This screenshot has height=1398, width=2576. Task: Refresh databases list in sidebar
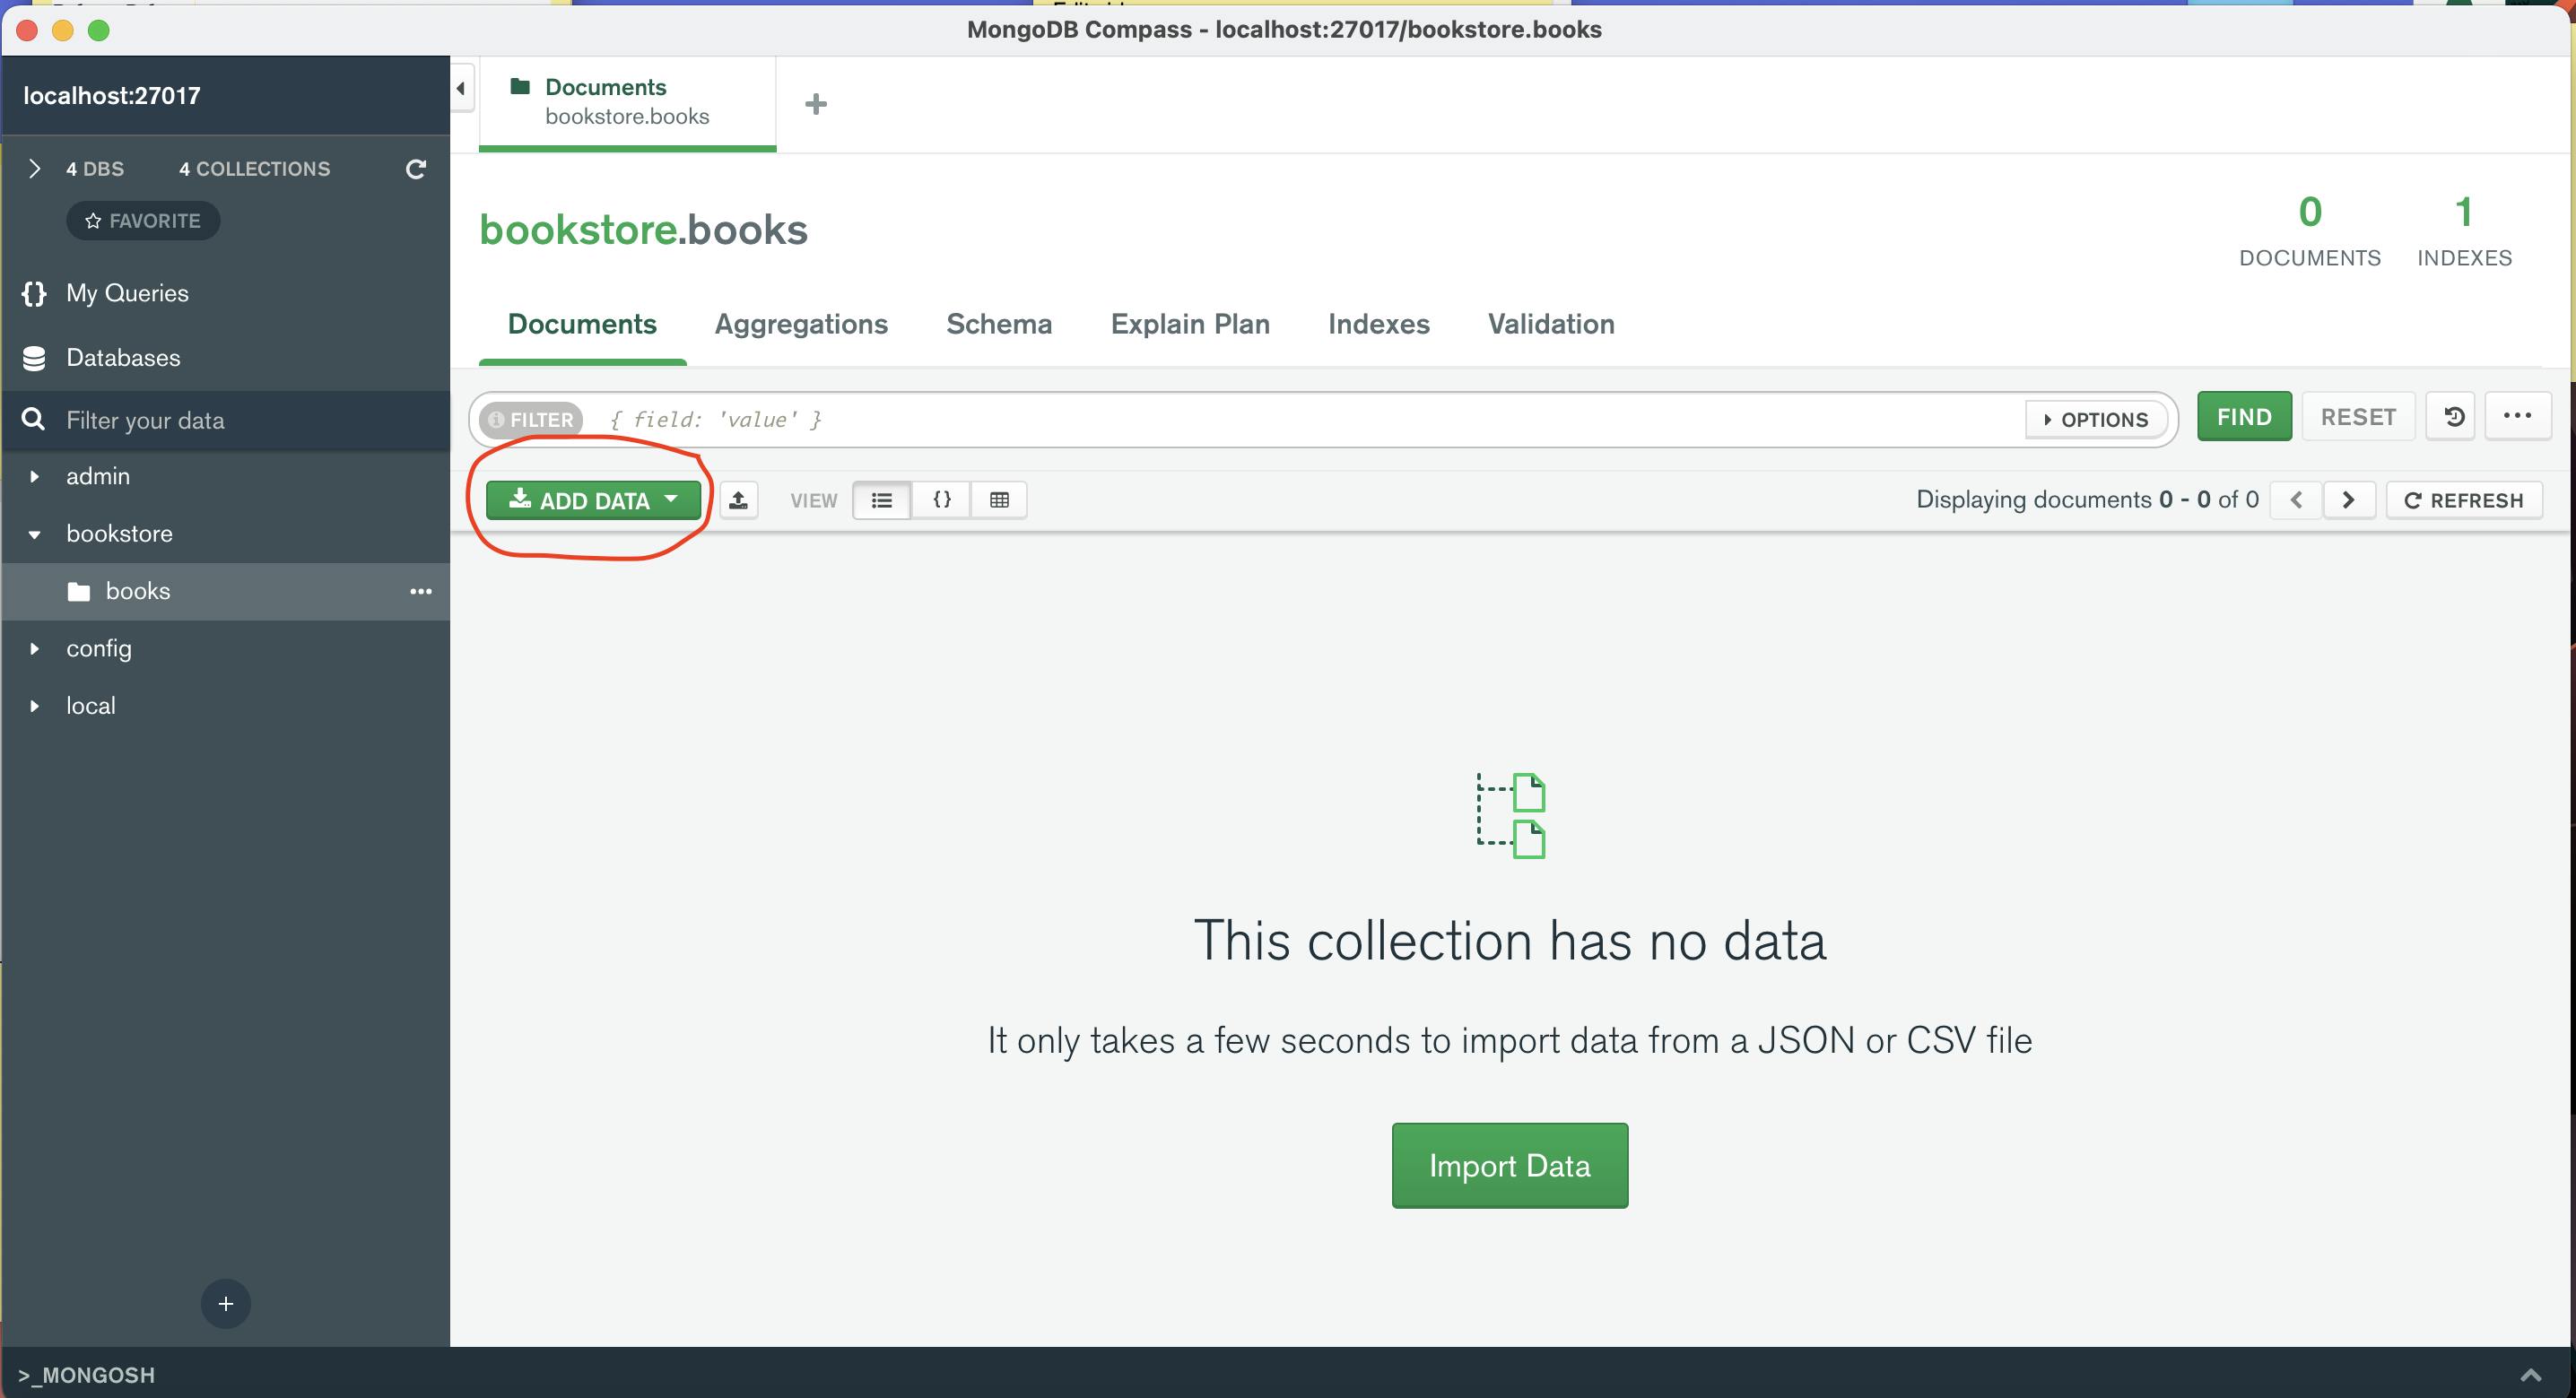point(416,169)
